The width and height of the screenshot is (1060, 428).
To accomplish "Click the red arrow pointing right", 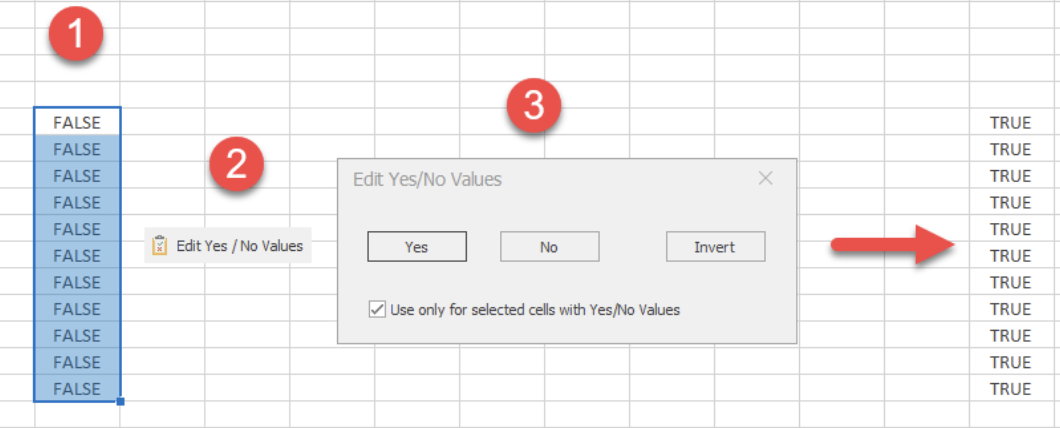I will (892, 245).
